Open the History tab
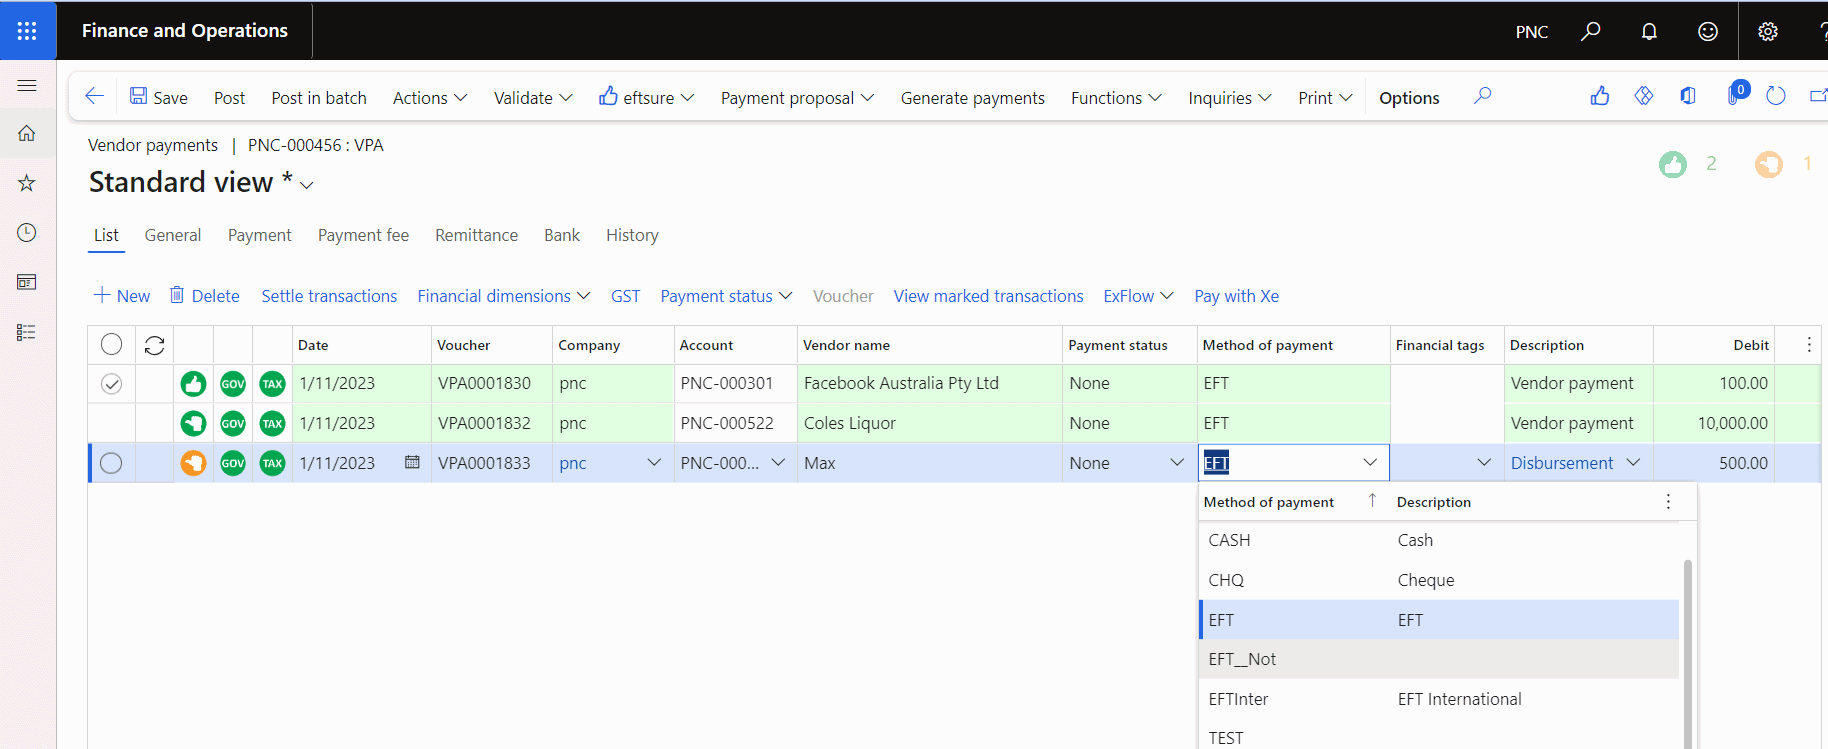 point(632,235)
